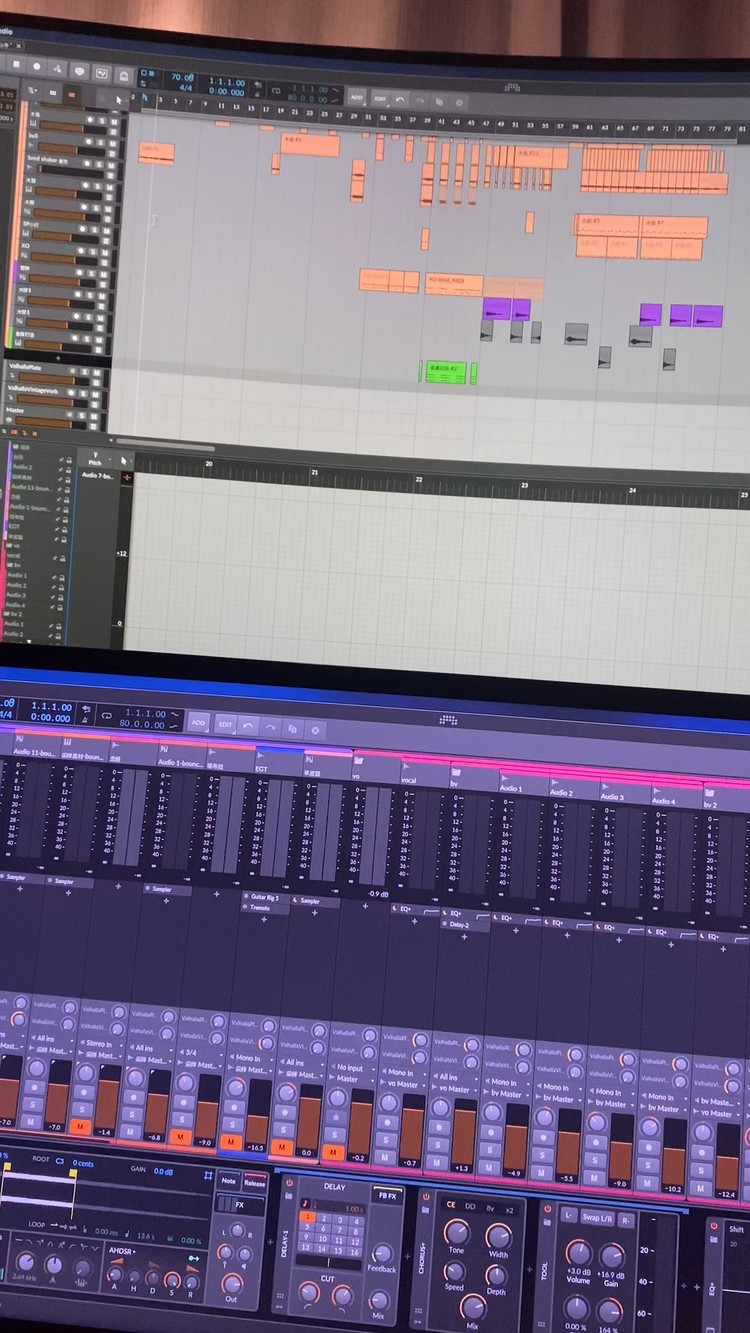
Task: Toggle the Swap L/R button in the Tool device
Action: (598, 1218)
